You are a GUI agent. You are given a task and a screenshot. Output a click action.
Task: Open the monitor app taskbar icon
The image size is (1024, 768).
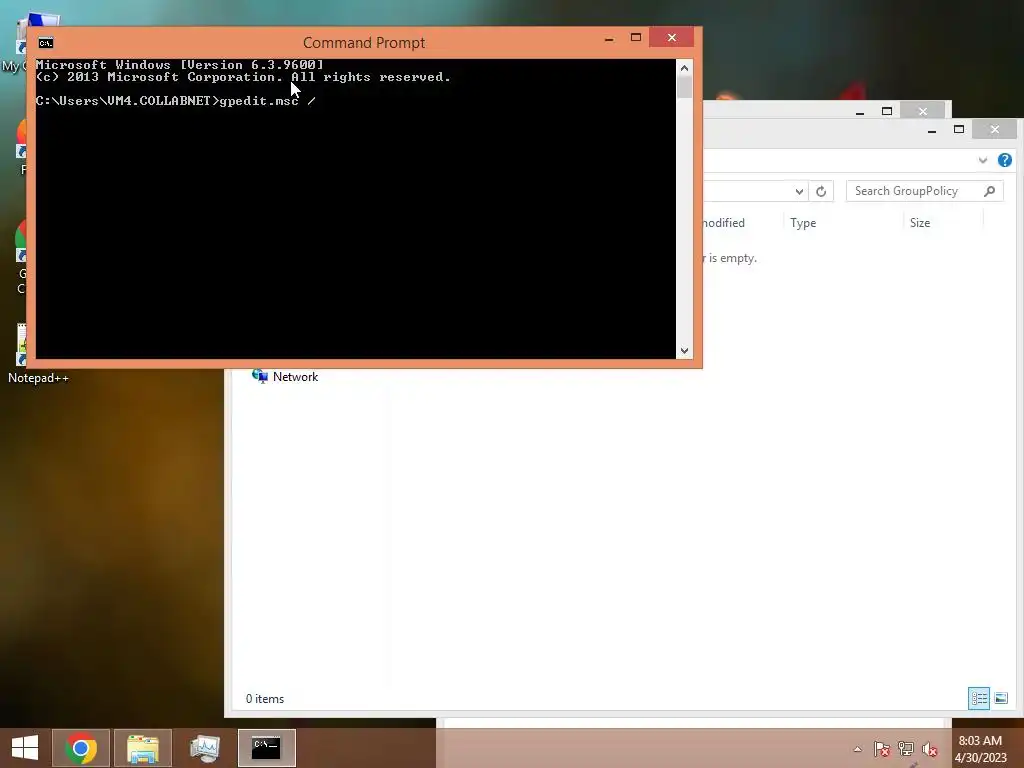click(204, 748)
